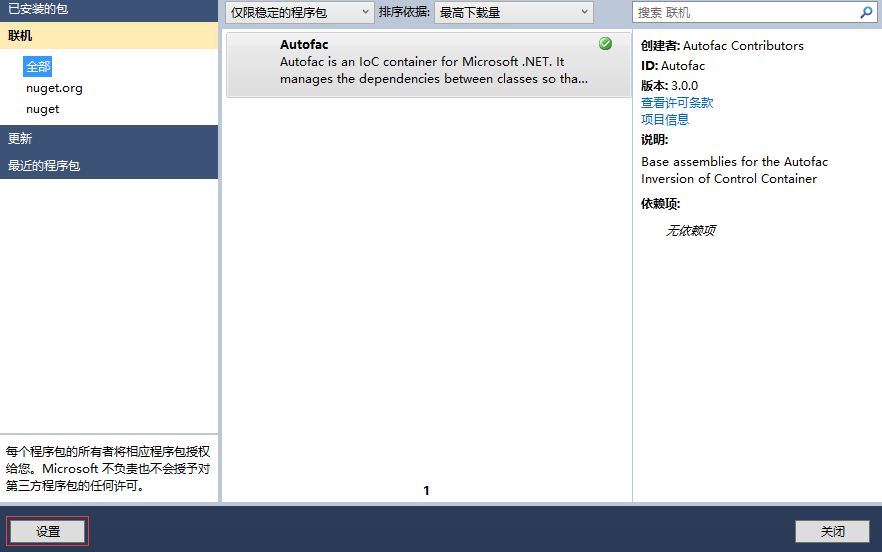882x552 pixels.
Task: Click the ID: Autofac text
Action: (x=673, y=66)
